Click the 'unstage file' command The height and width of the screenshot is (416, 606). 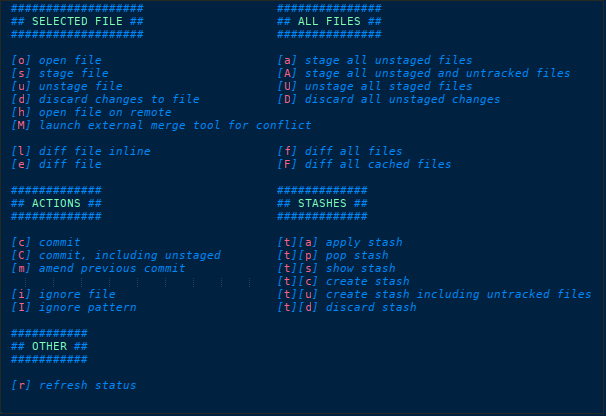click(x=74, y=86)
